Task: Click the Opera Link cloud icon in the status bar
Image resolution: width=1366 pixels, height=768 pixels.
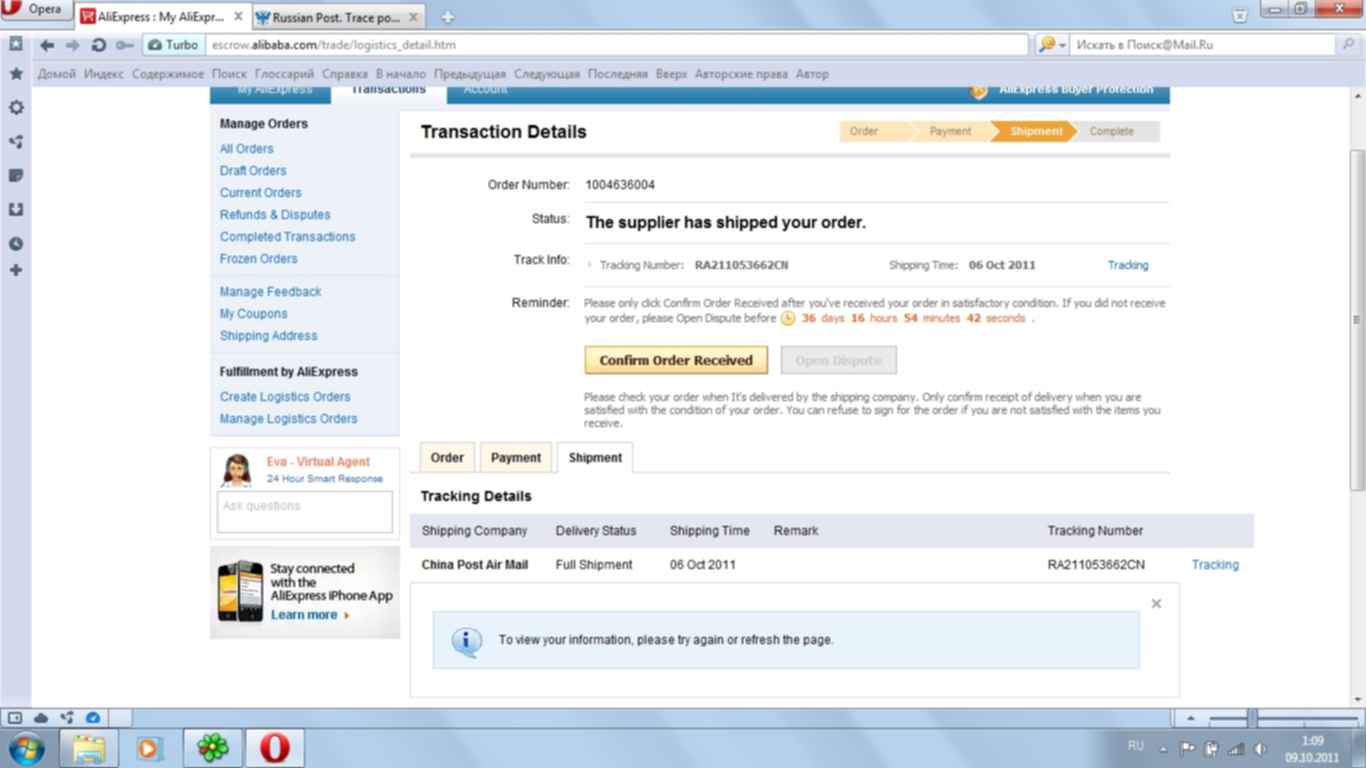Action: 41,718
